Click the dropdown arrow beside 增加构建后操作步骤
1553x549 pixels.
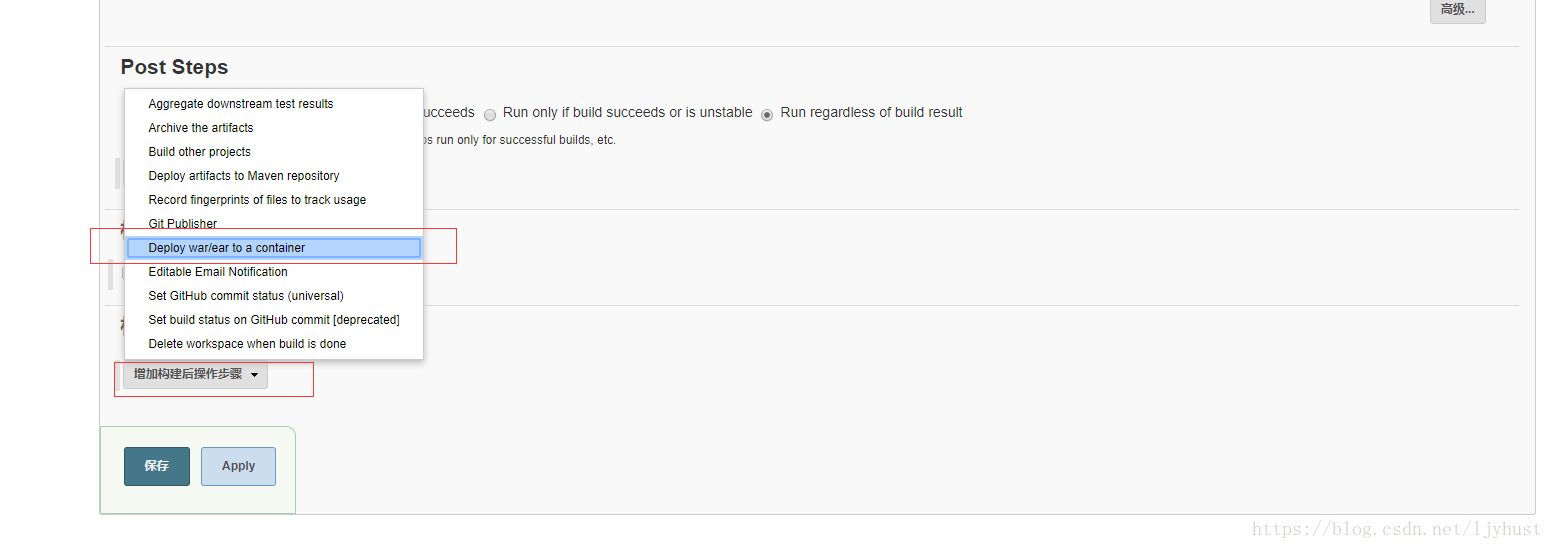[x=254, y=375]
